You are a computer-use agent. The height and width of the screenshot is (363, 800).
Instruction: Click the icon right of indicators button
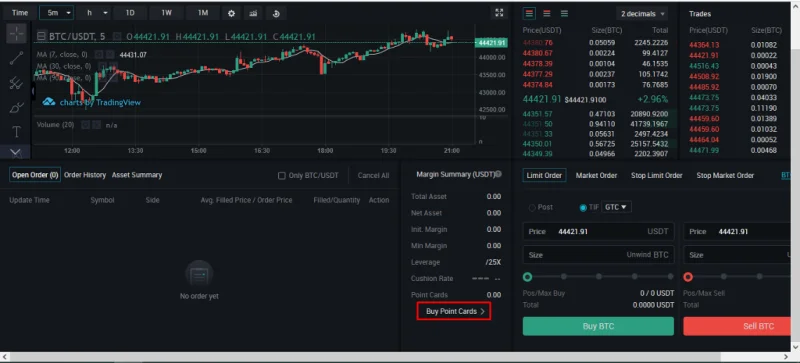tap(276, 13)
